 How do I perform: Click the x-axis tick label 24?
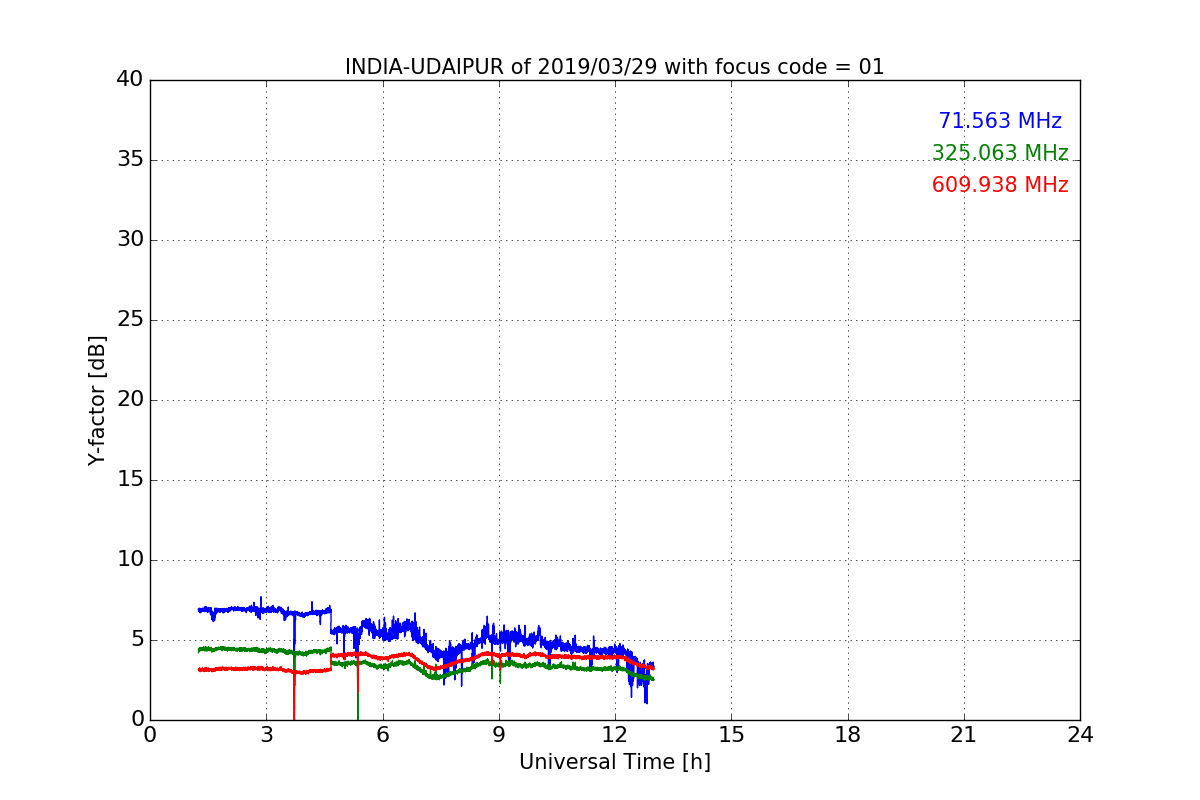[x=1080, y=735]
